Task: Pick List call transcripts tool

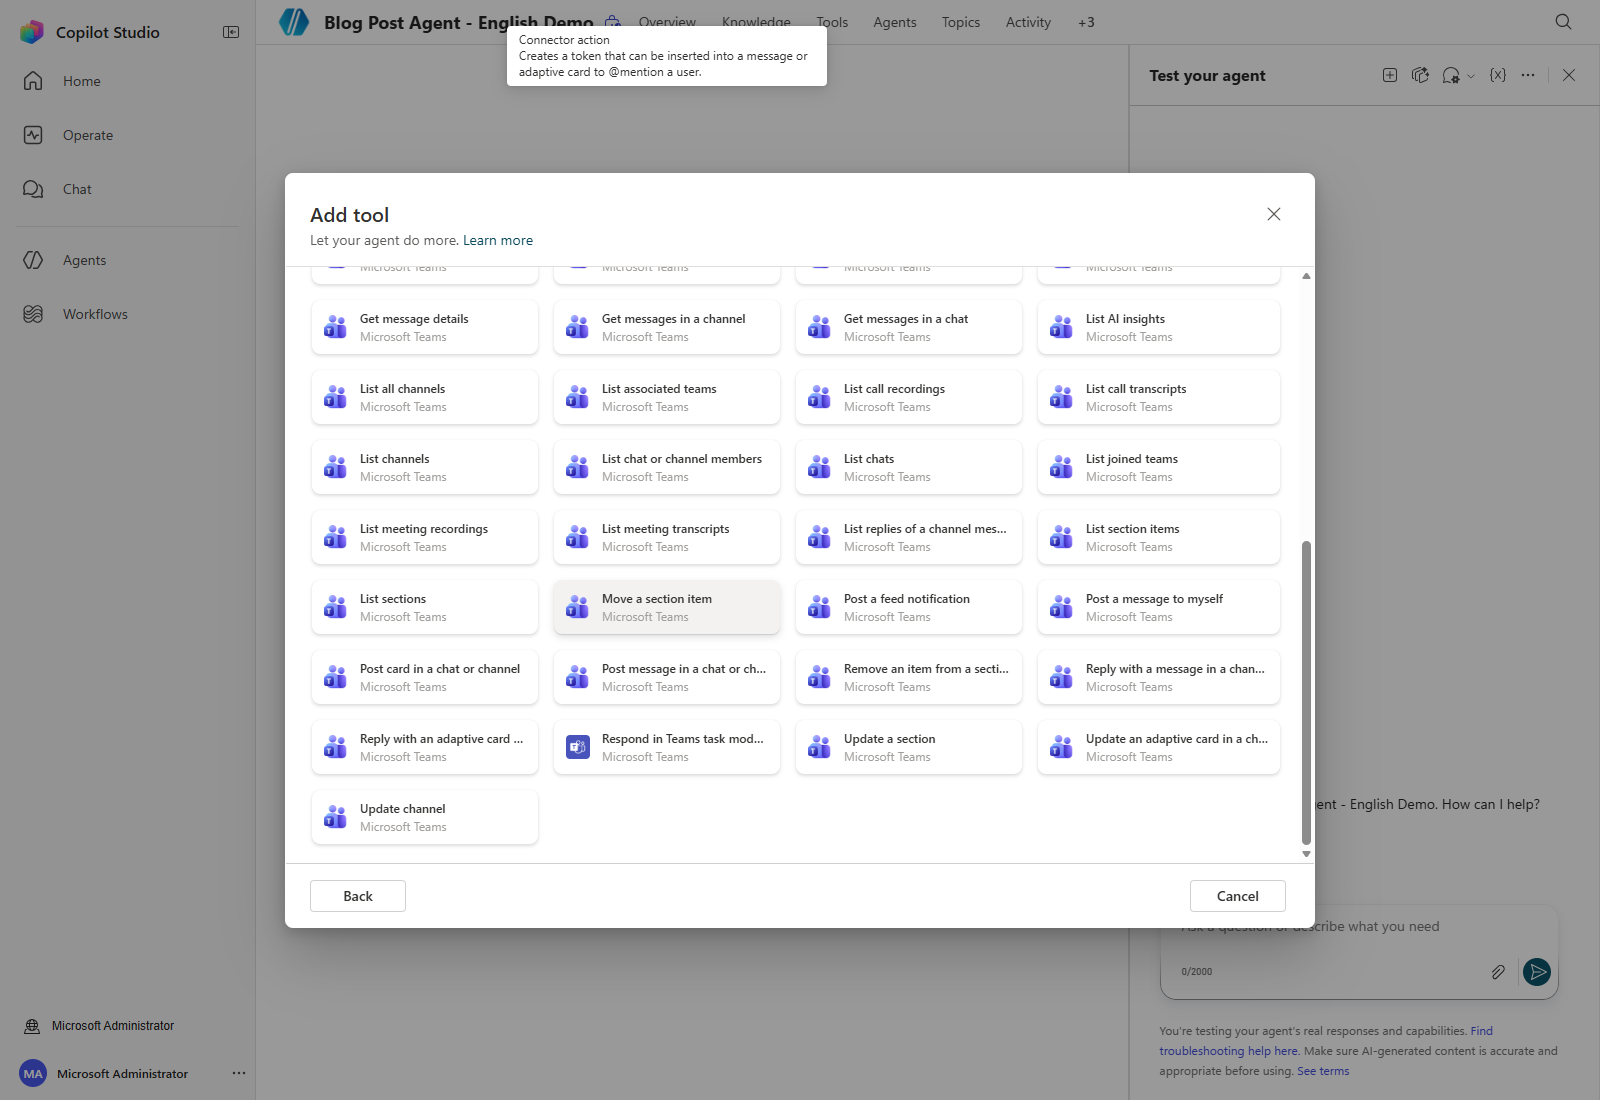Action: pyautogui.click(x=1159, y=397)
